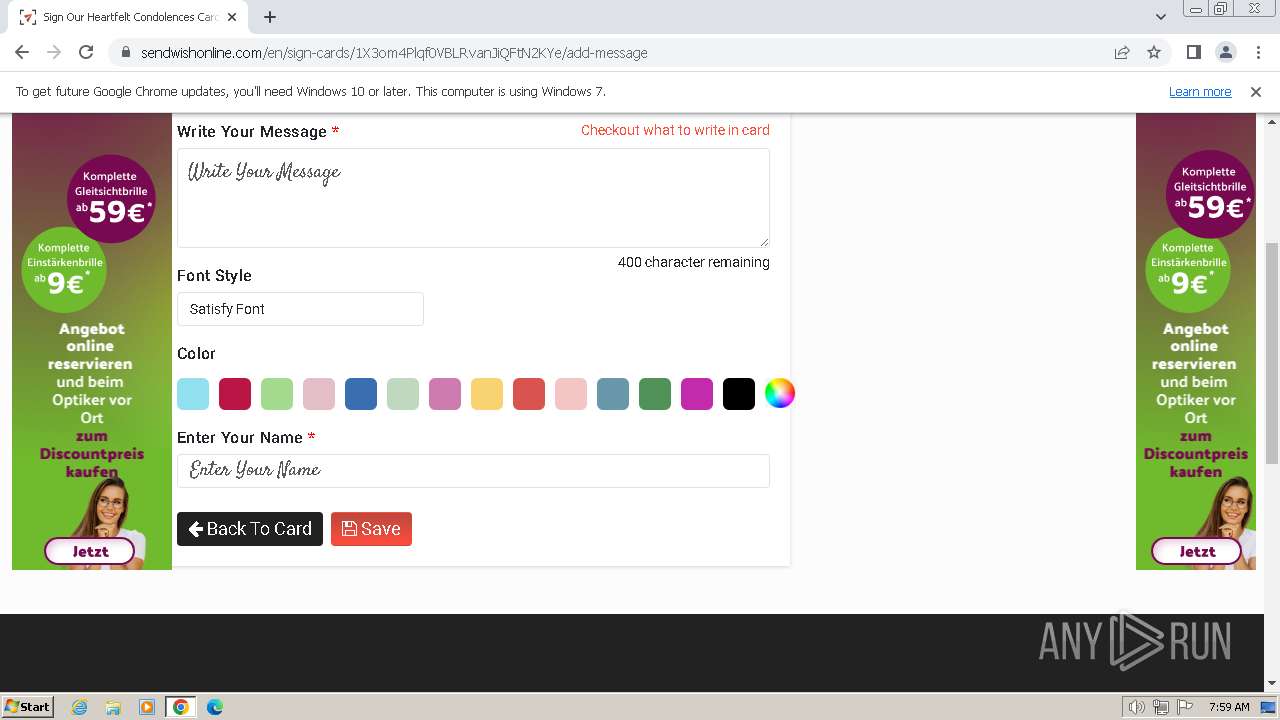1280x720 pixels.
Task: Pick the light green color swatch
Action: (277, 394)
